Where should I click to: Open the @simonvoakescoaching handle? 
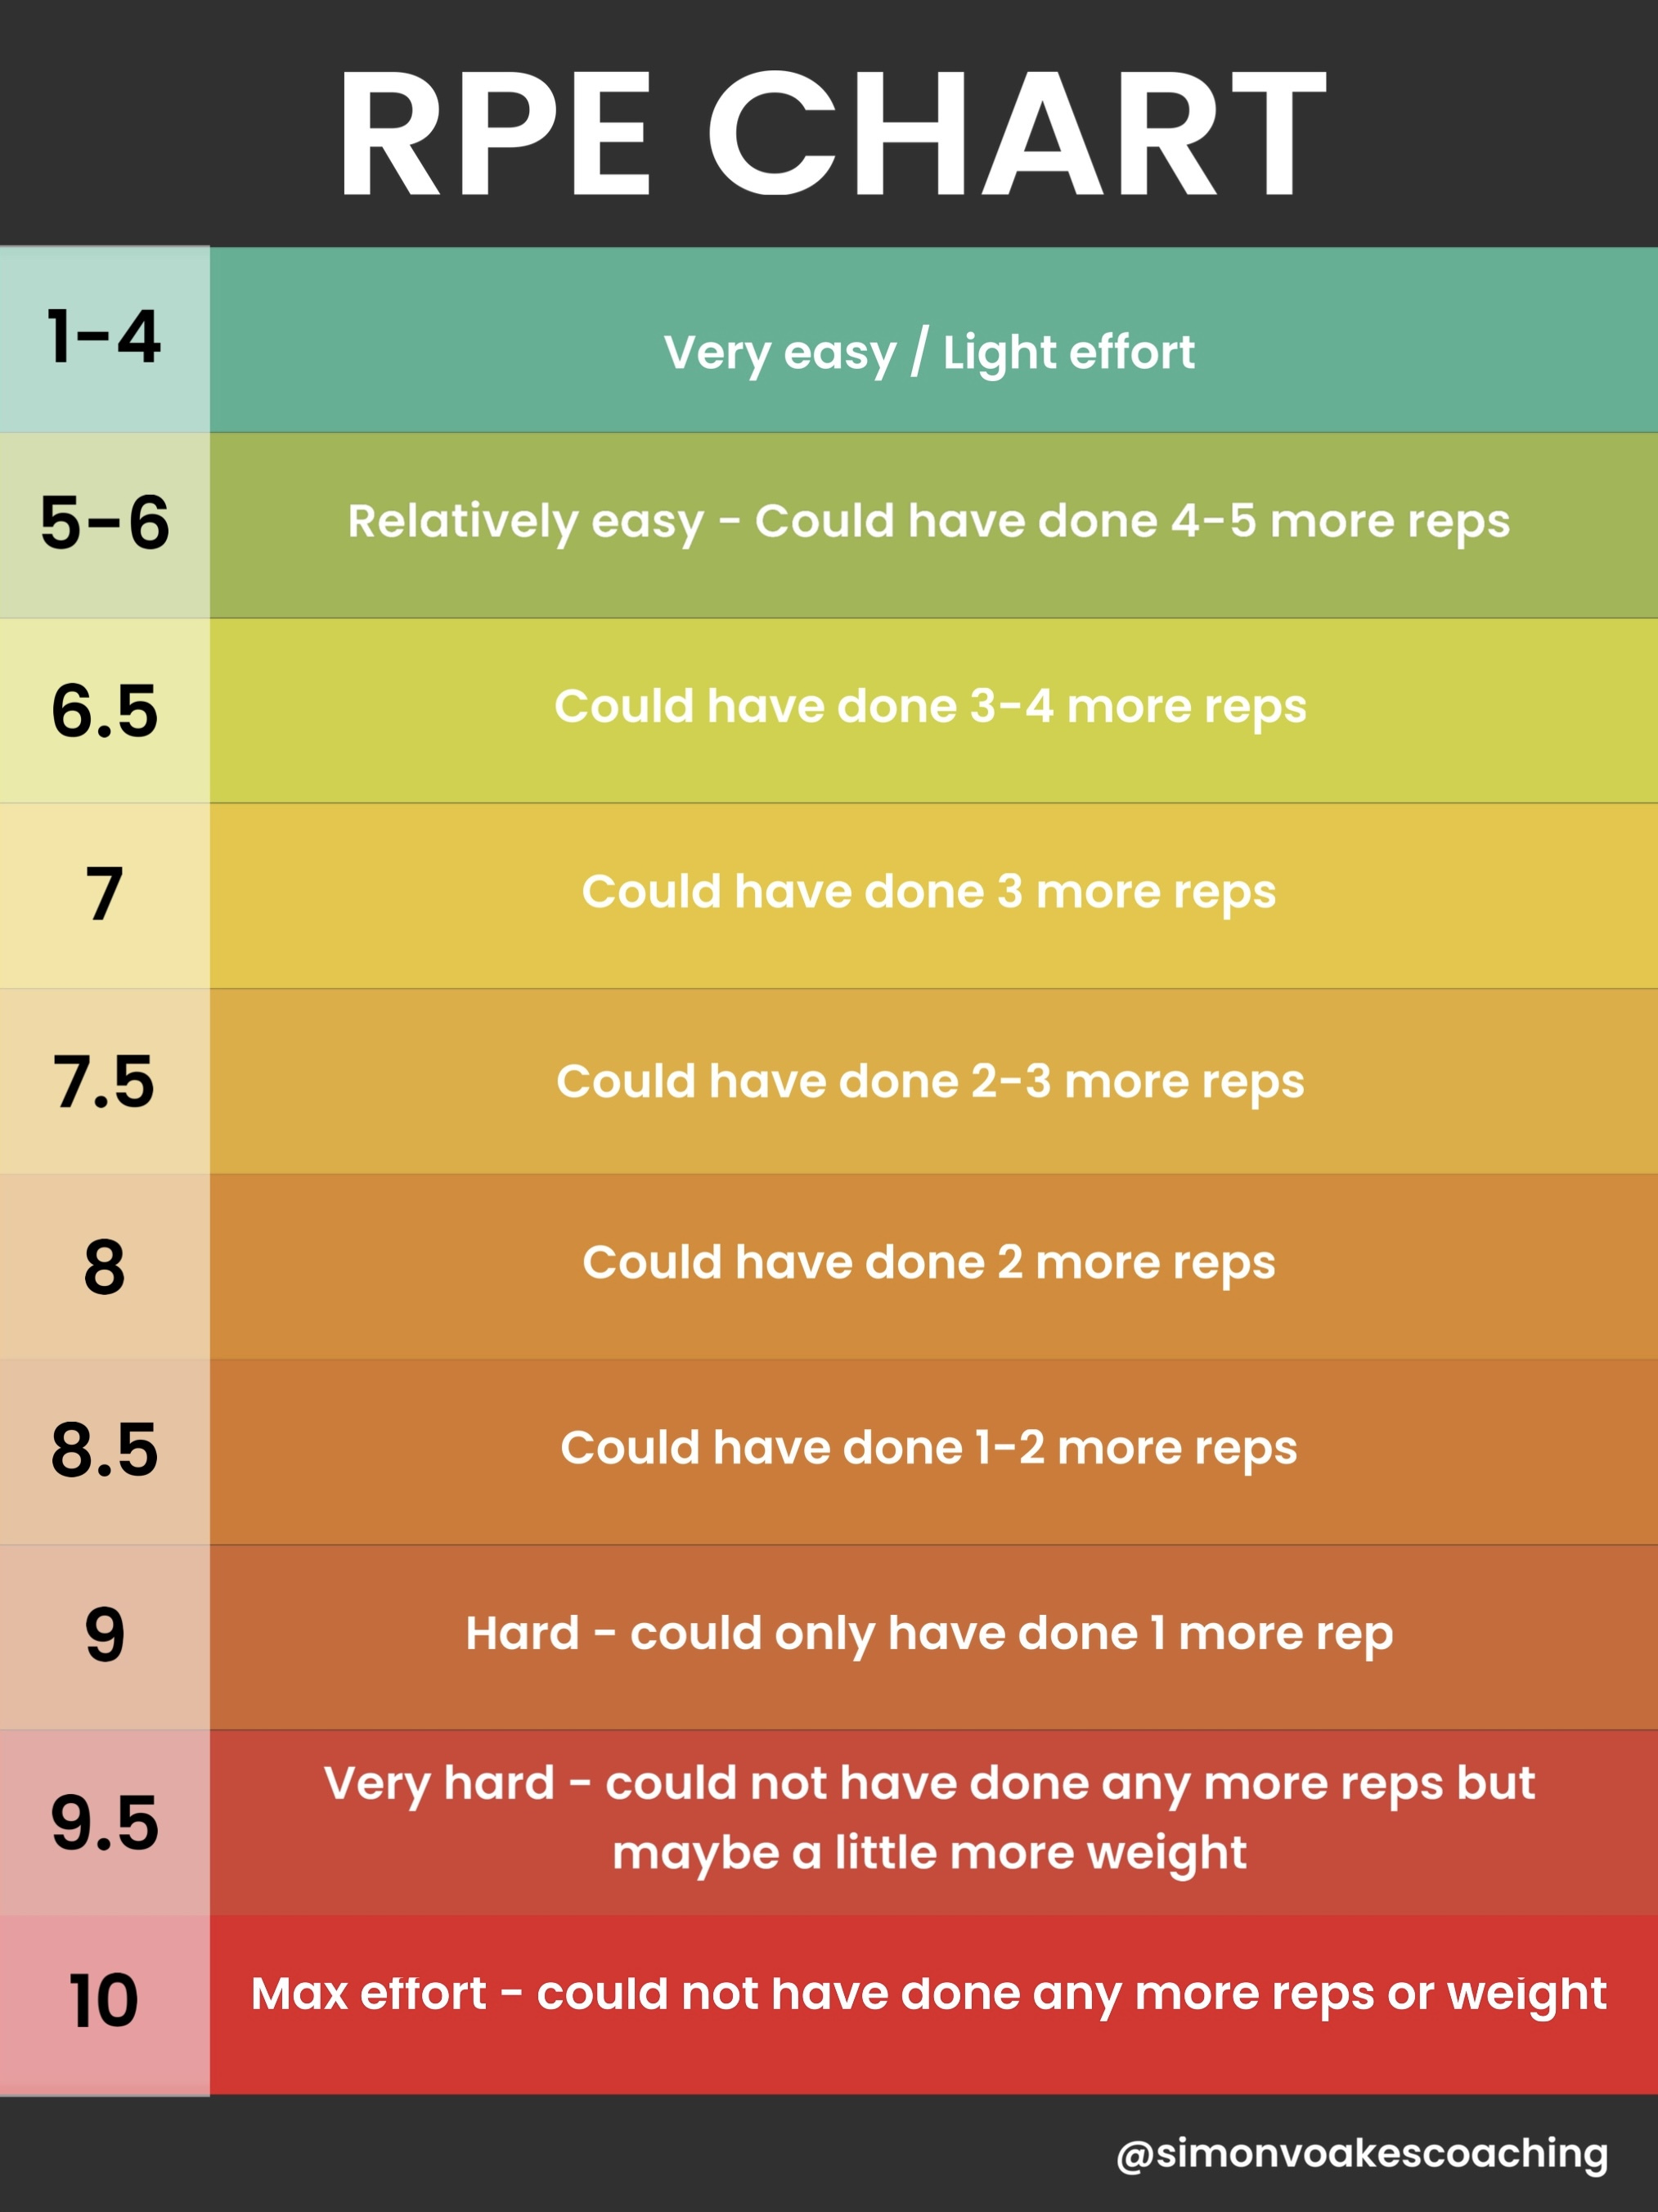[1362, 2153]
